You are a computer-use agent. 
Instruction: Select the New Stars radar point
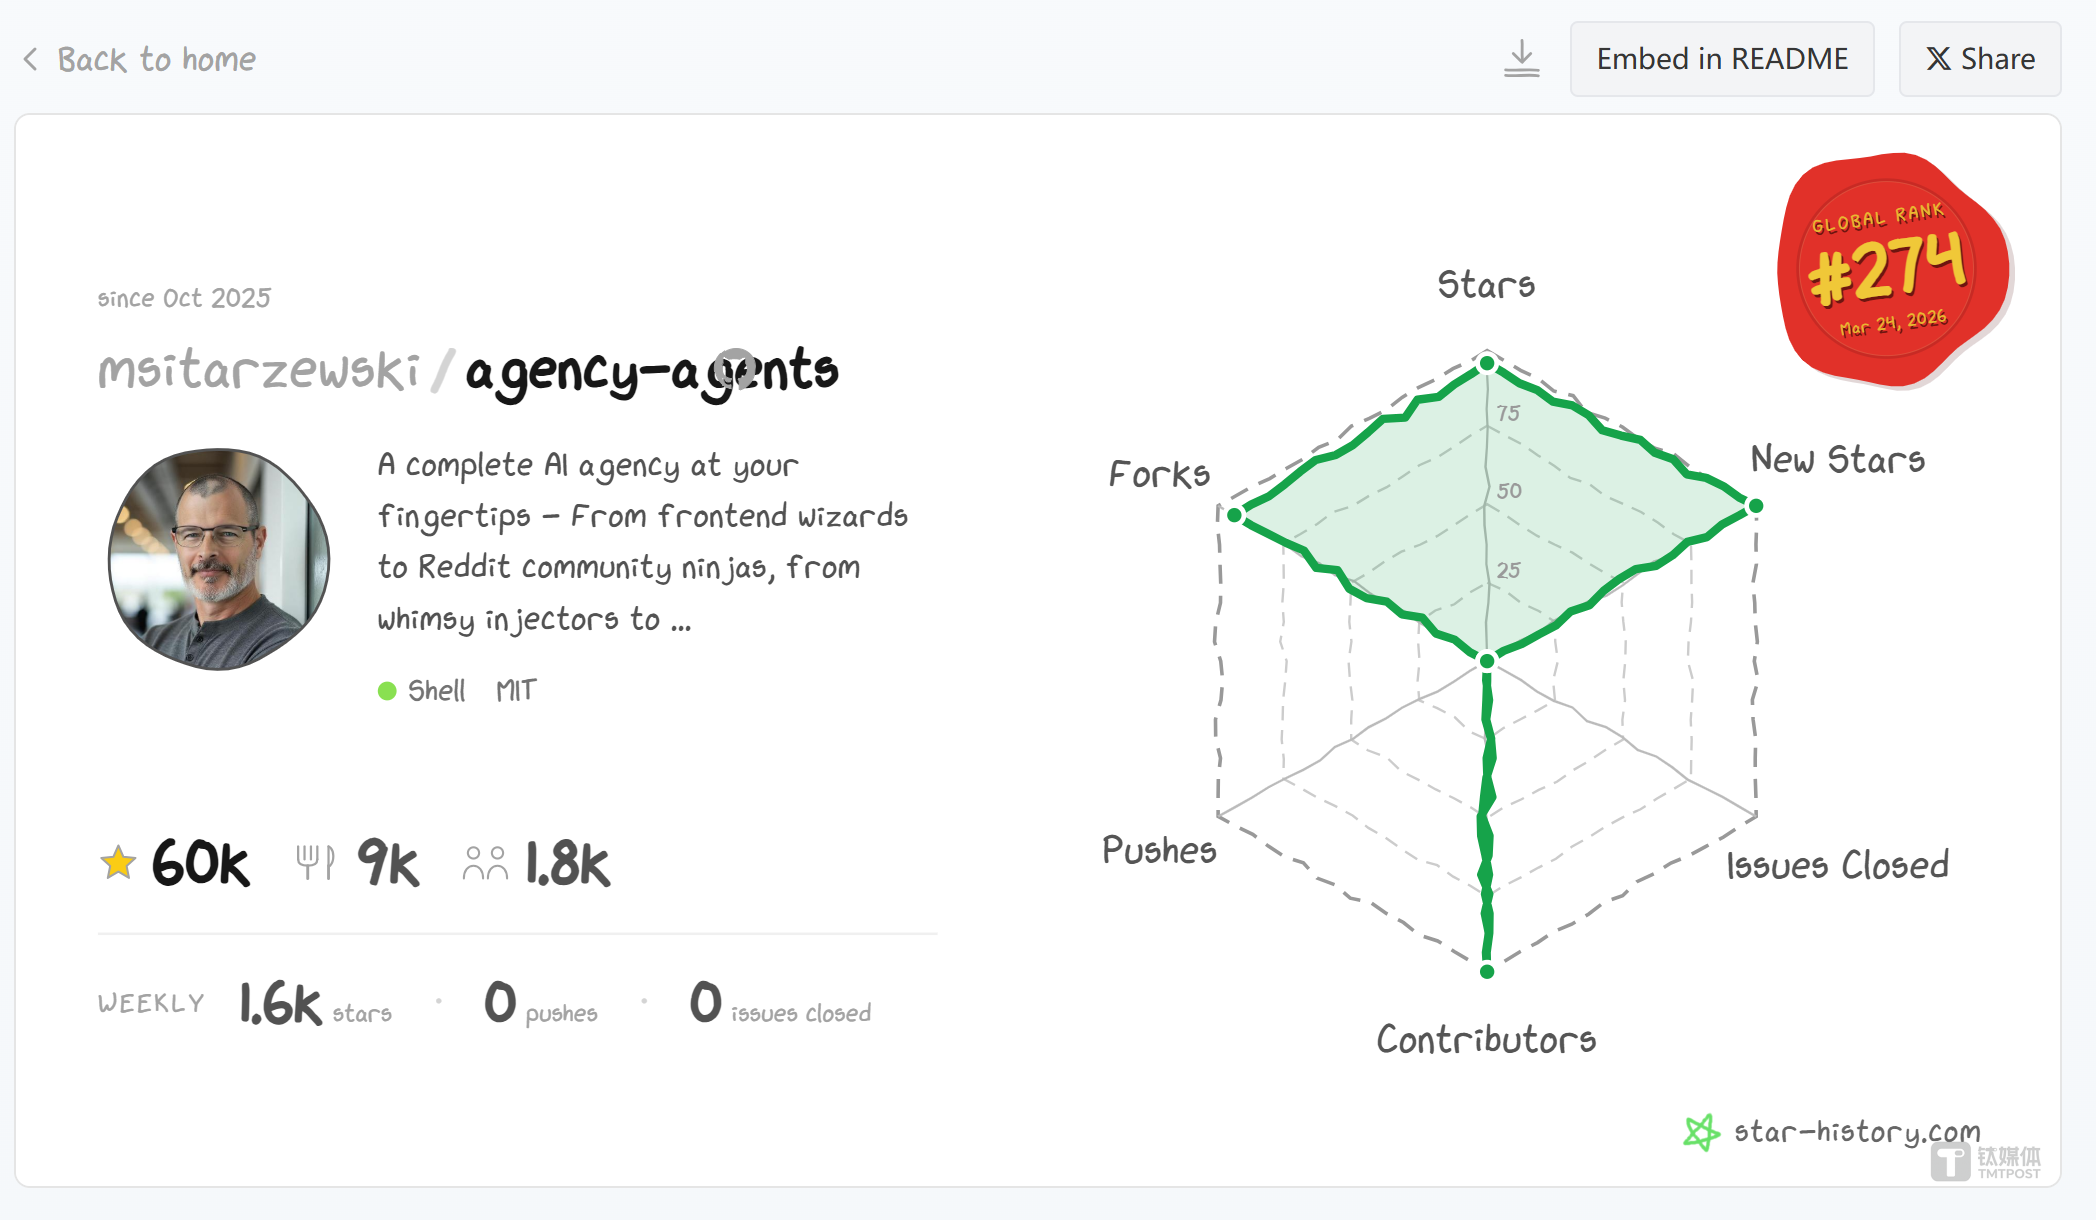pyautogui.click(x=1755, y=506)
